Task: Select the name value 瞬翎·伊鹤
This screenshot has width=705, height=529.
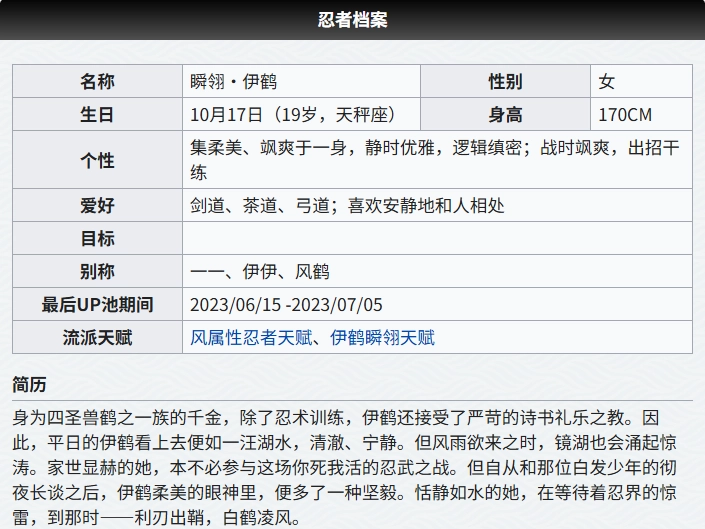Action: (x=234, y=82)
